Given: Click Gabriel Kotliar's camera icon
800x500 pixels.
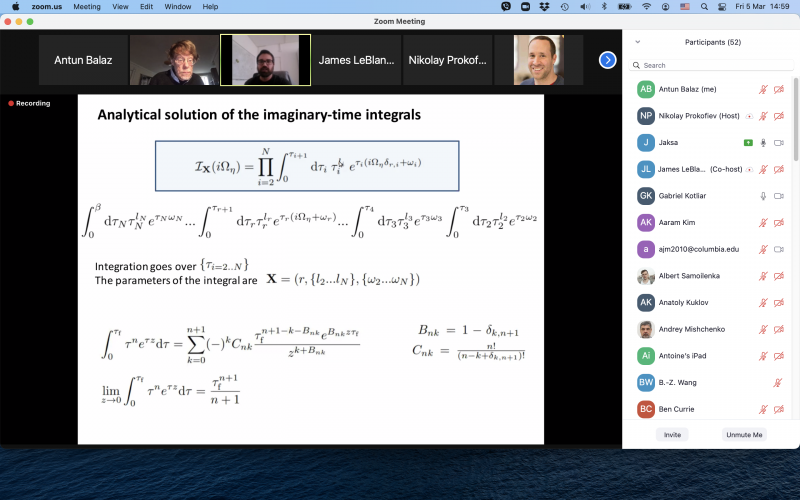Looking at the screenshot, I should coord(778,196).
